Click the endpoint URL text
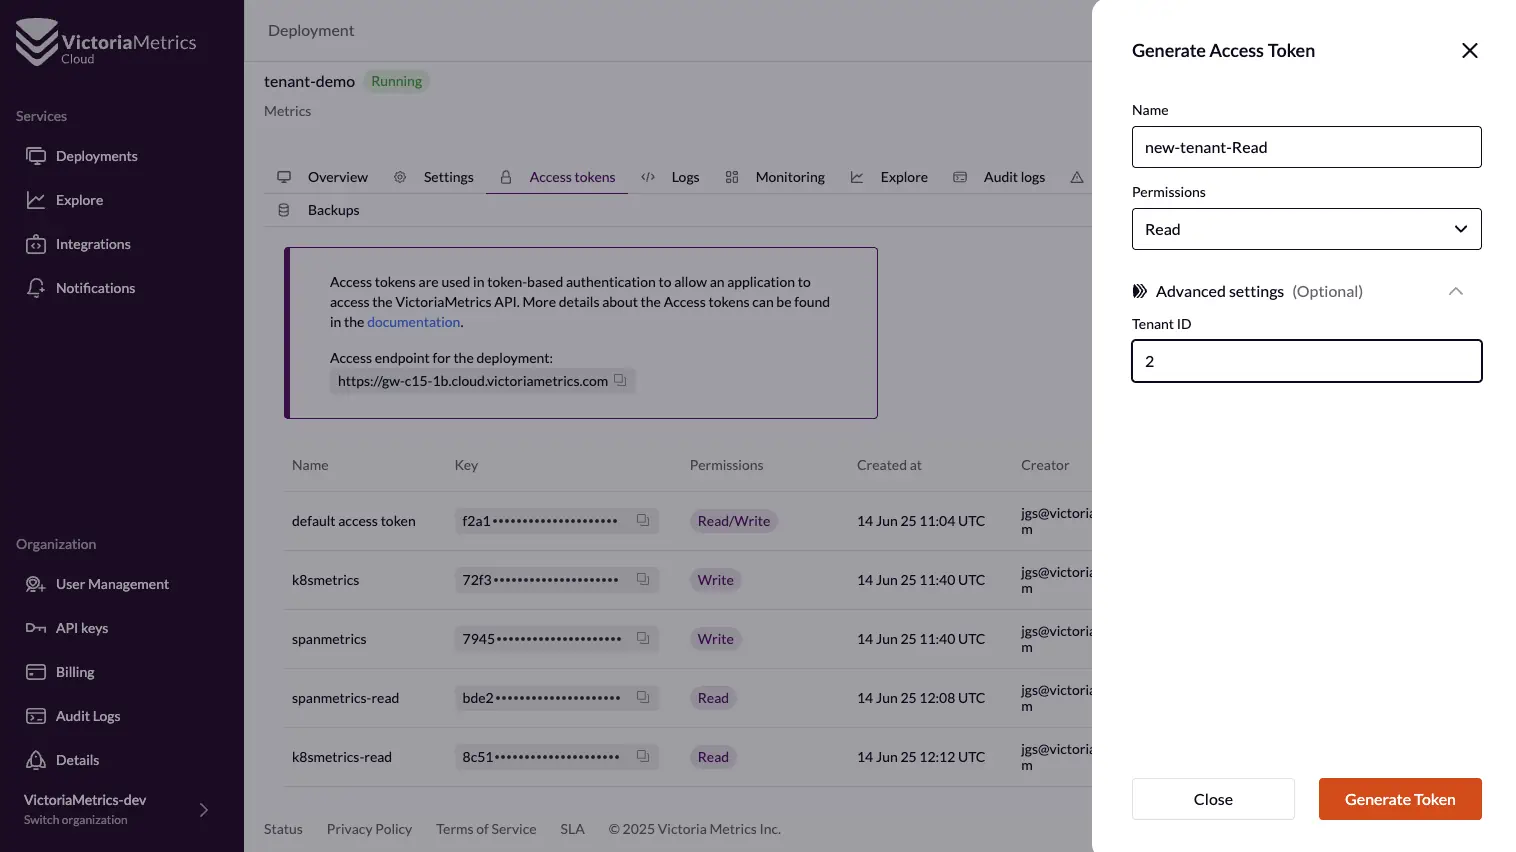The width and height of the screenshot is (1516, 852). coord(473,381)
